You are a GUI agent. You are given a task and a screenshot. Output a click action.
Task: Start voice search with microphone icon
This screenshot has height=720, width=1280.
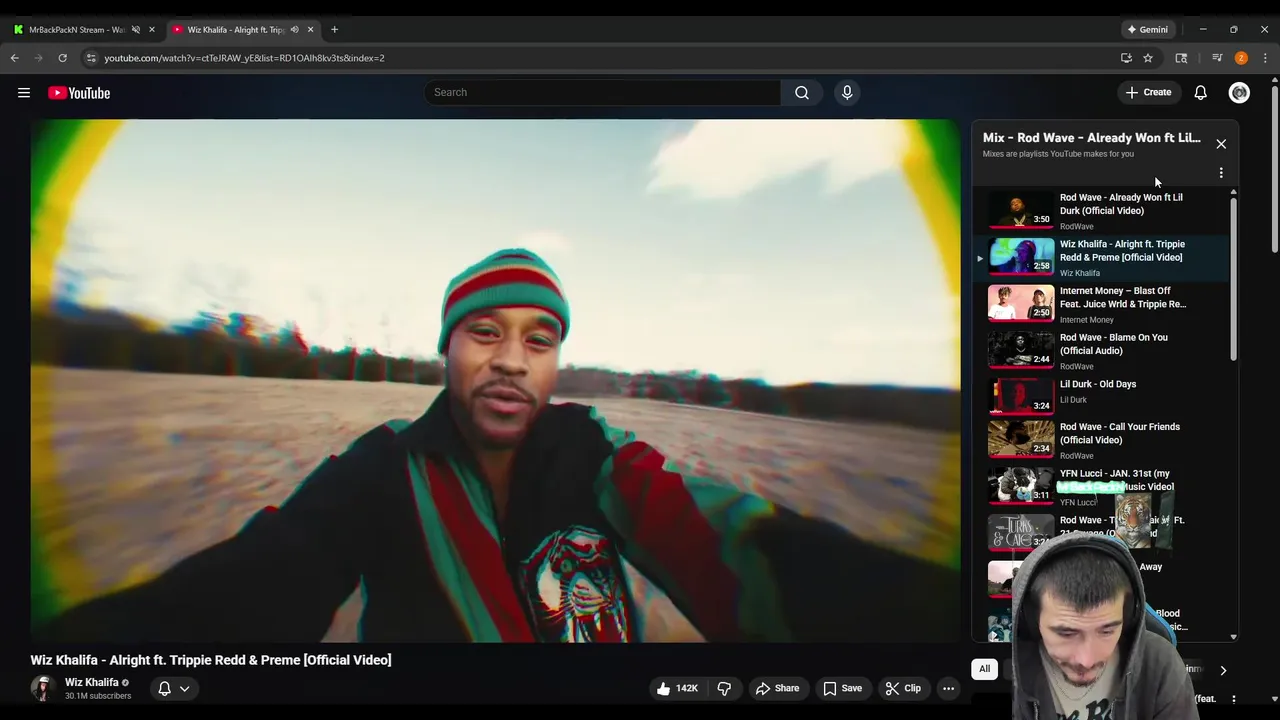847,92
